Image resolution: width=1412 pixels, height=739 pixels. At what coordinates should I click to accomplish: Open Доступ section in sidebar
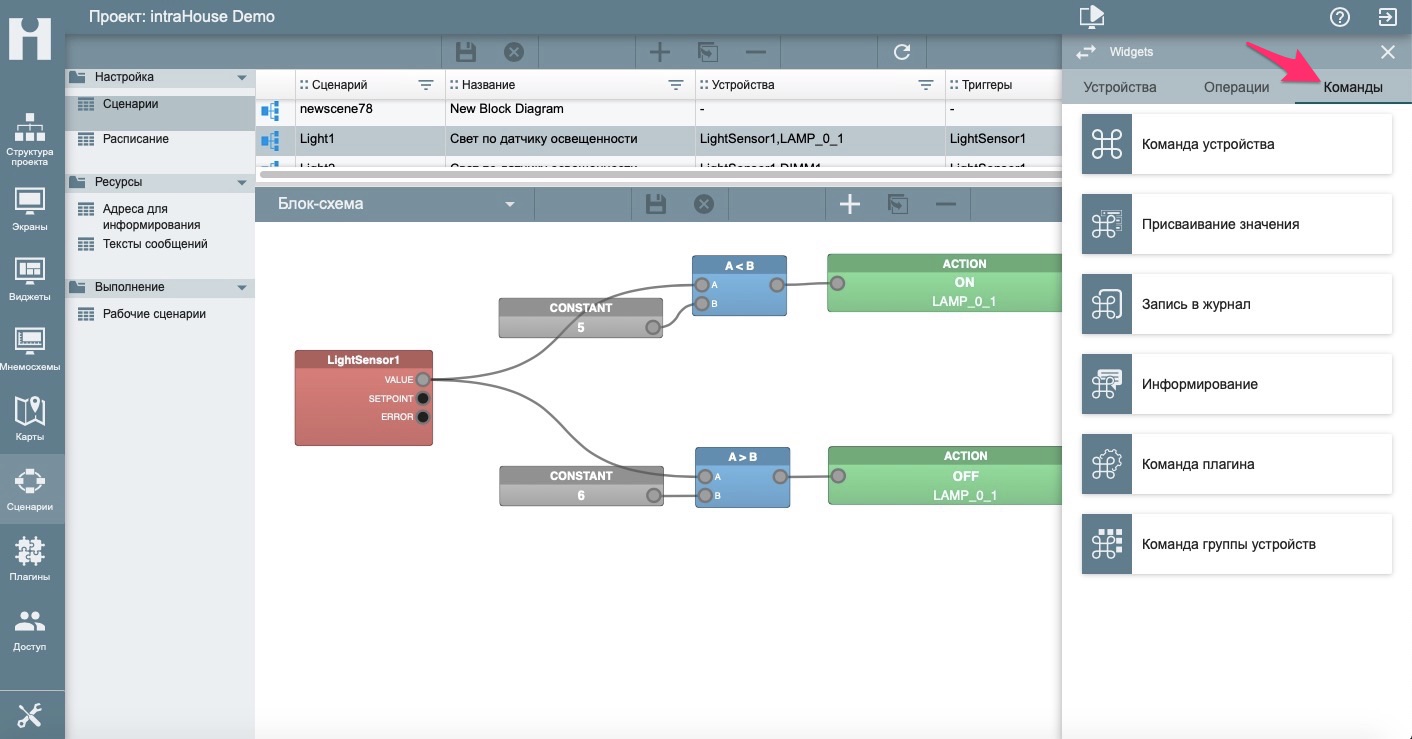point(32,629)
